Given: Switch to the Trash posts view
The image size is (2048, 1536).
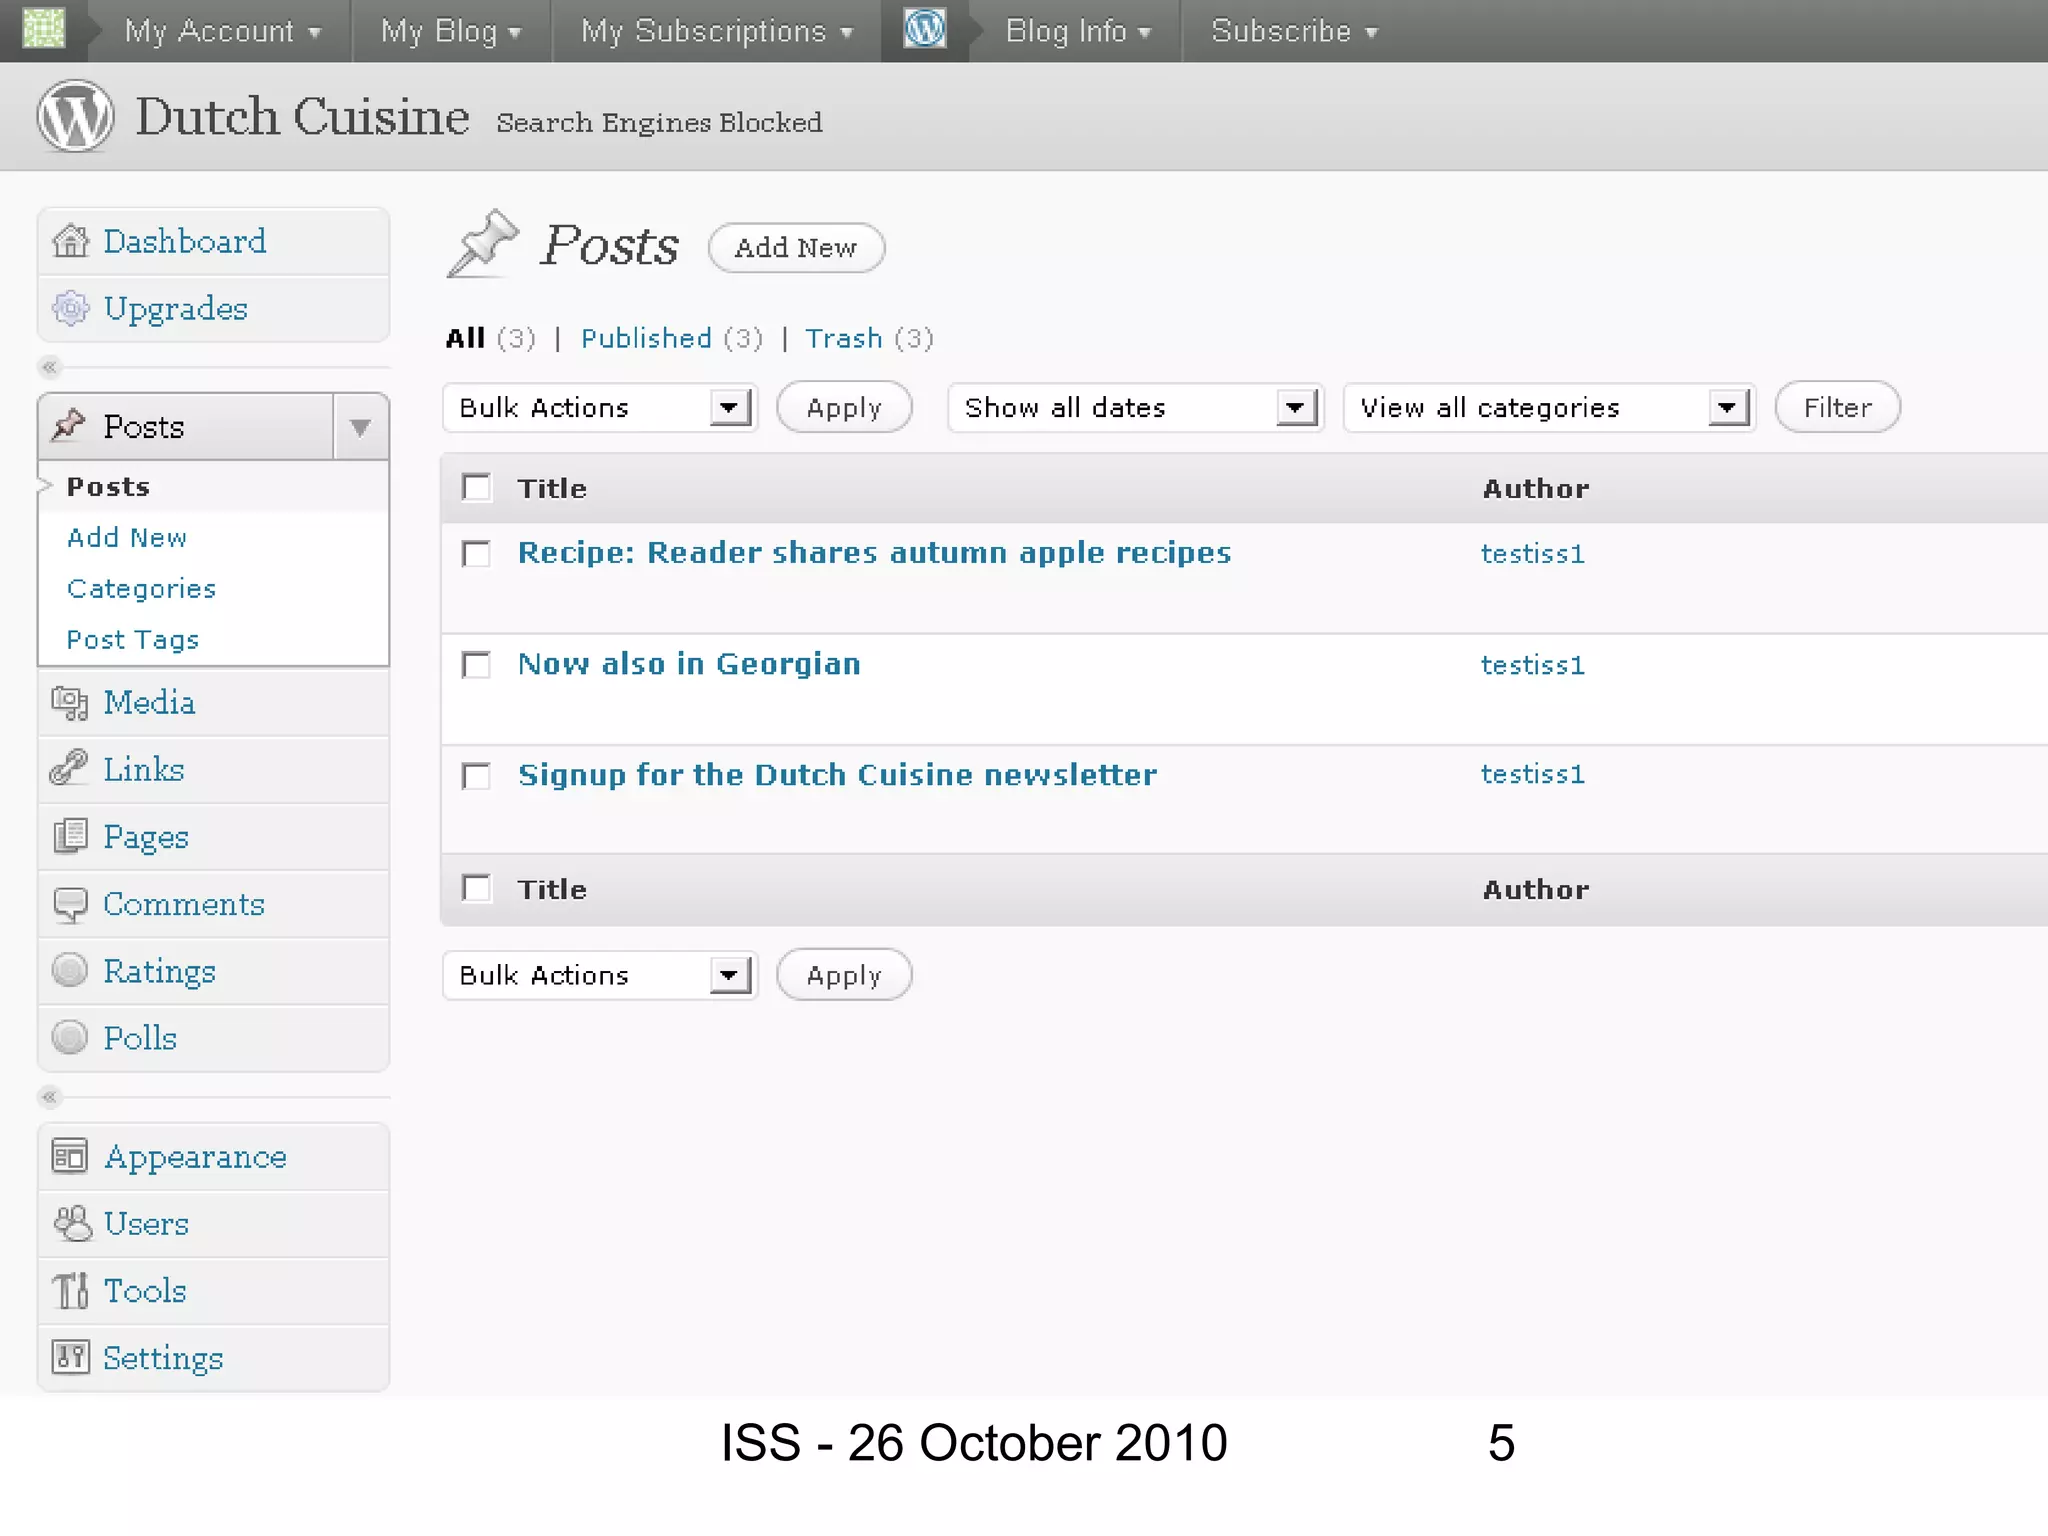Looking at the screenshot, I should click(844, 339).
